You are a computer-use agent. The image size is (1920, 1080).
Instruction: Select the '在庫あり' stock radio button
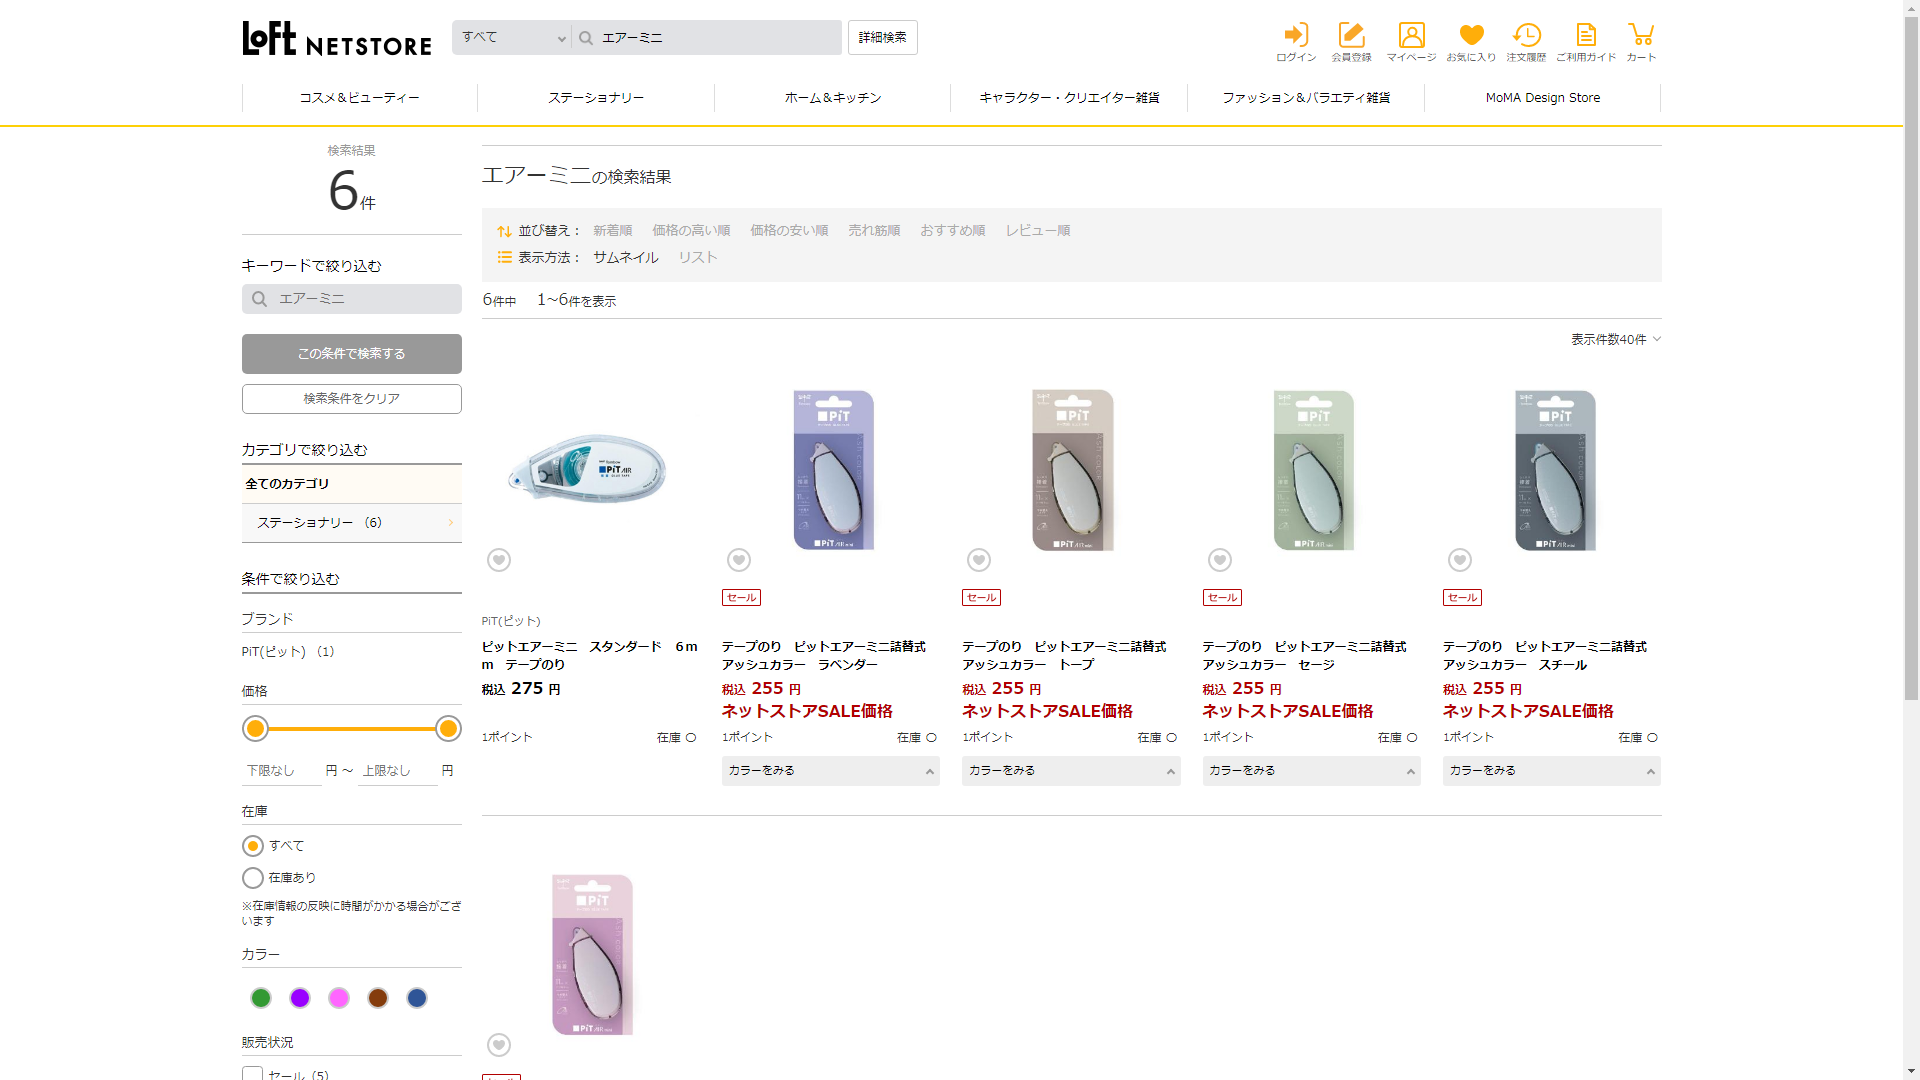click(x=253, y=878)
